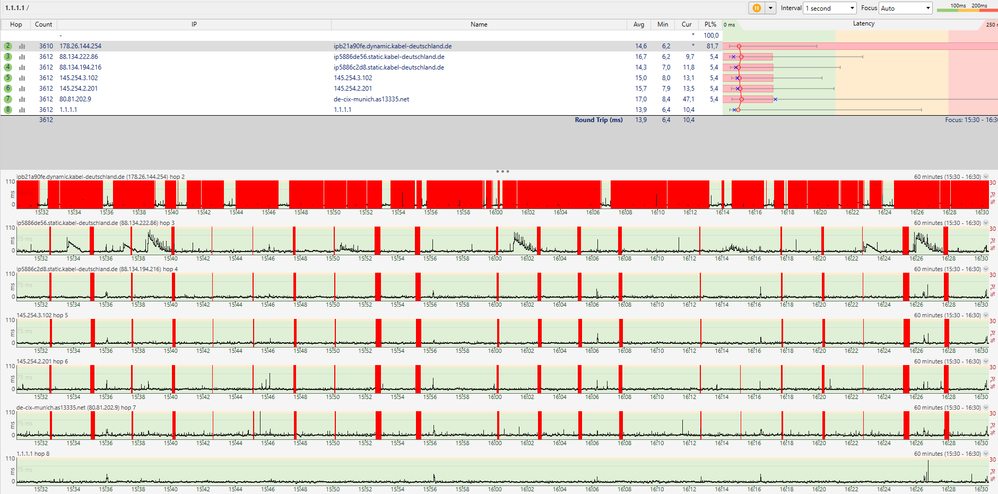The width and height of the screenshot is (998, 494).
Task: Select IP cell 88.134.194.216
Action: pos(80,67)
